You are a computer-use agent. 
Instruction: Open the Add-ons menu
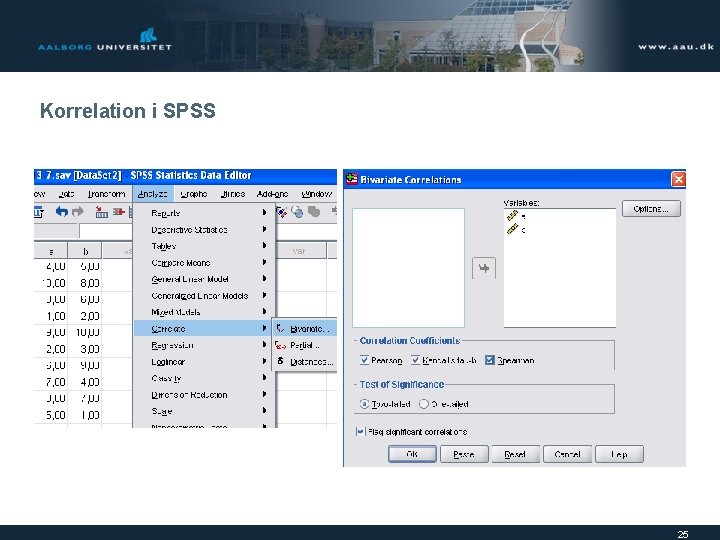coord(272,194)
